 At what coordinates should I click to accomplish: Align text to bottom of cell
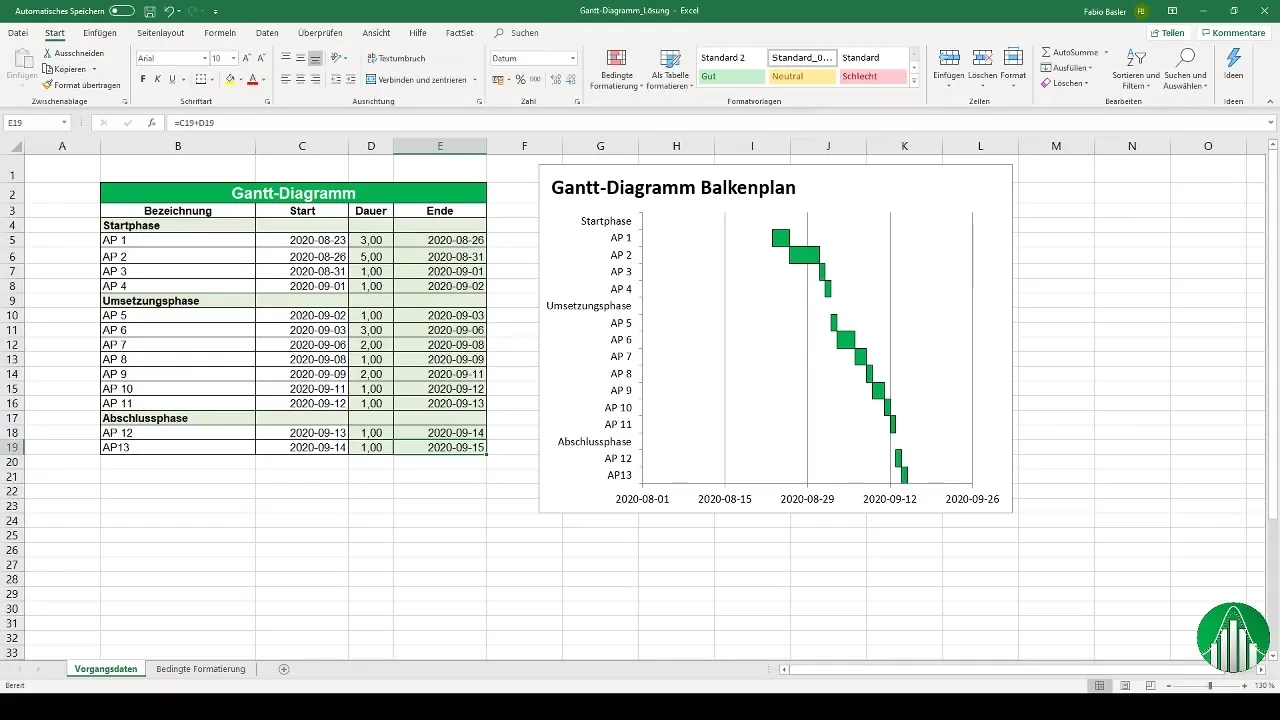pos(315,58)
